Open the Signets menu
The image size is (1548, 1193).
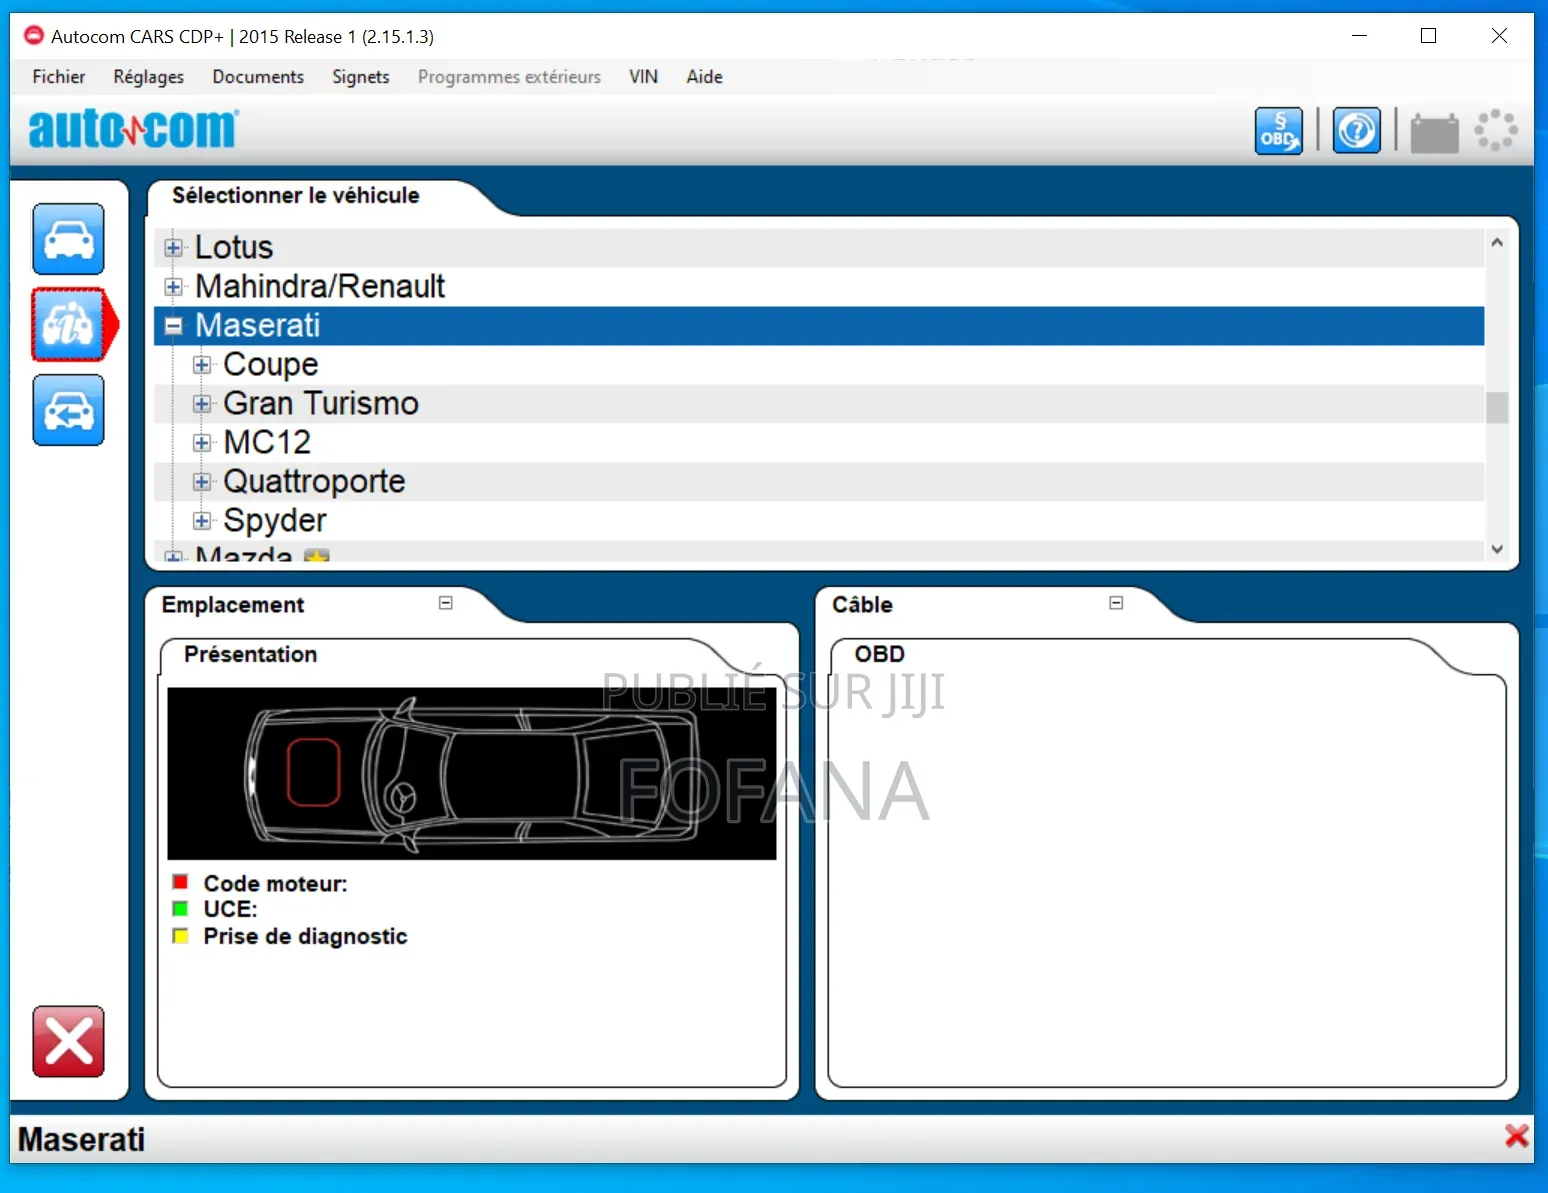coord(361,77)
